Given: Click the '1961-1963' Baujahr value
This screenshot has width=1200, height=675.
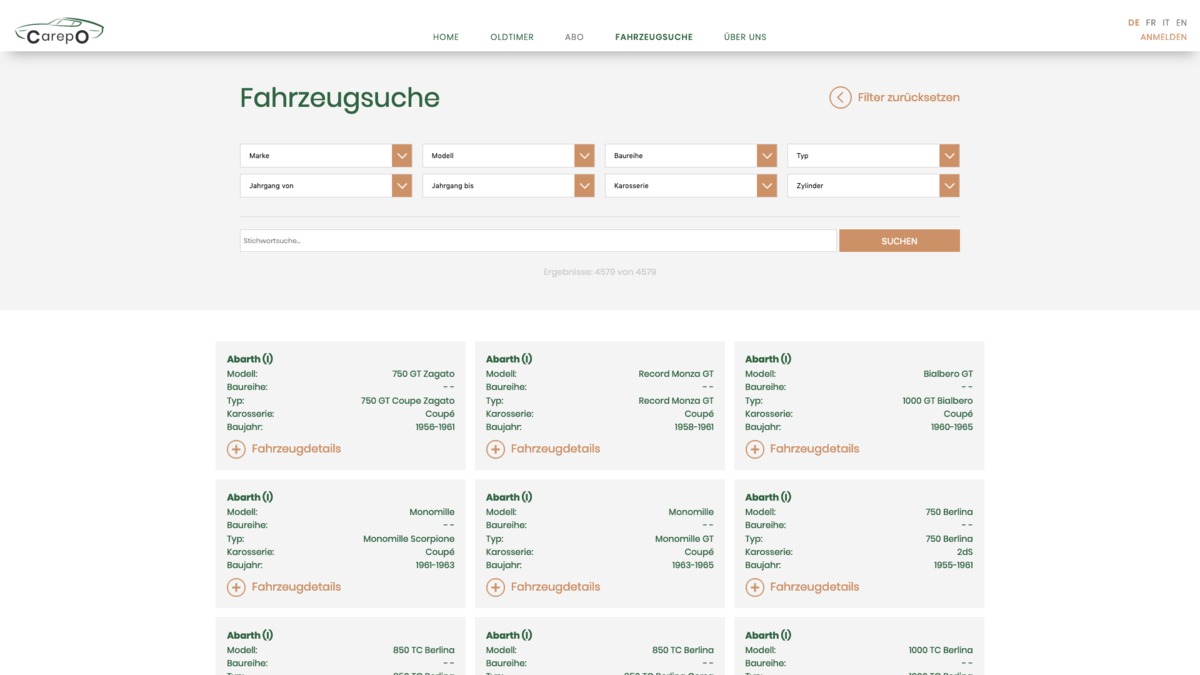Looking at the screenshot, I should [435, 565].
